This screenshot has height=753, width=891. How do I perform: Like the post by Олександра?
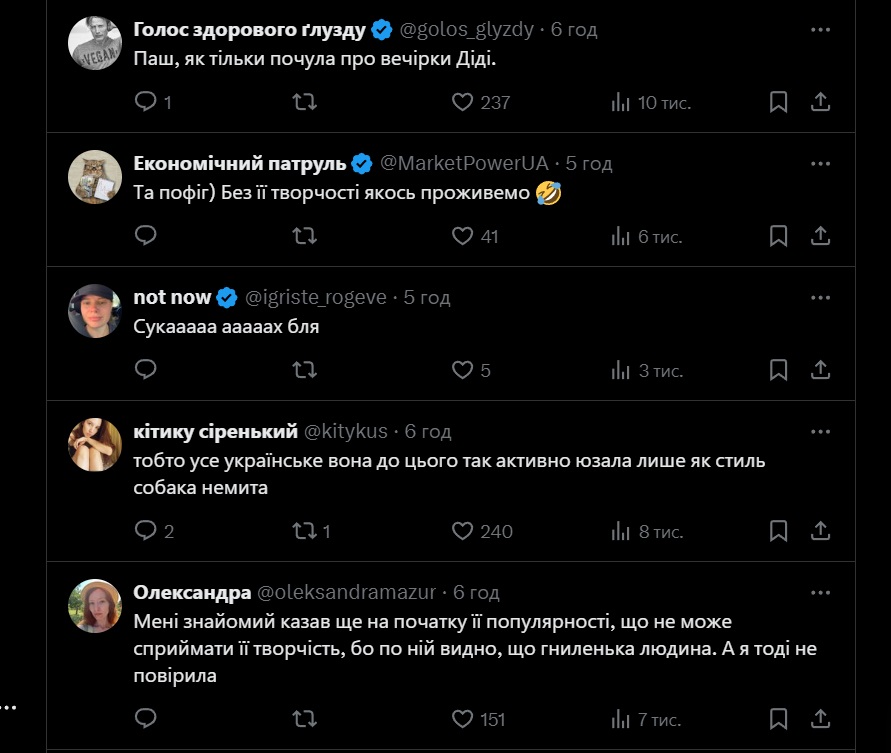pyautogui.click(x=463, y=719)
